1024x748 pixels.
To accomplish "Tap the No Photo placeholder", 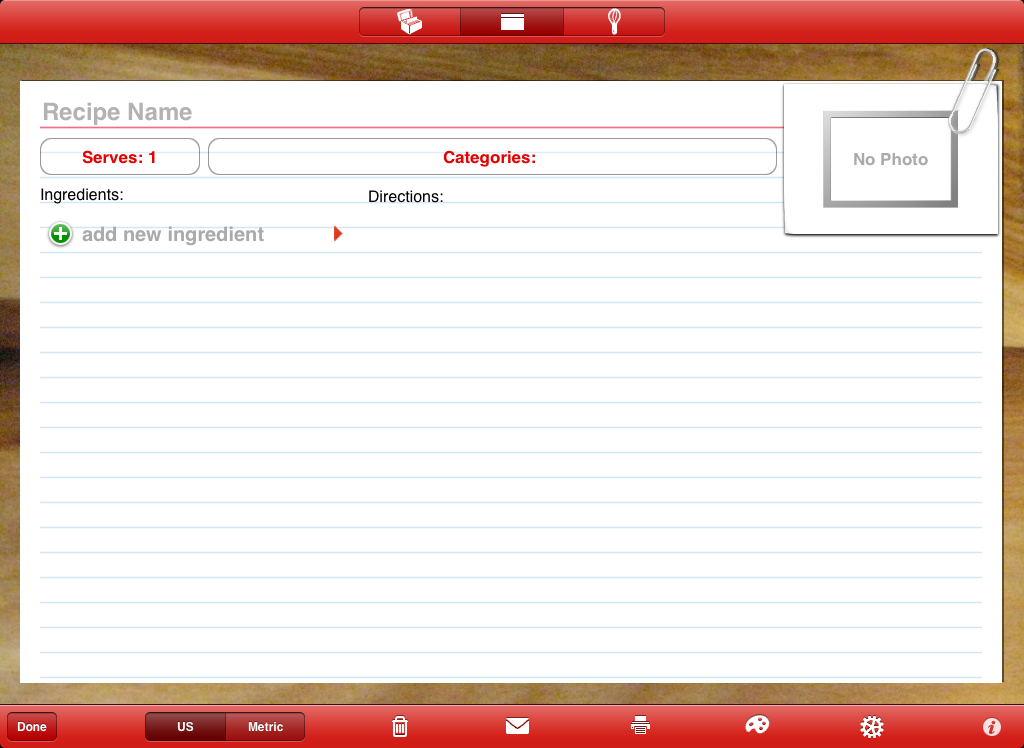I will [x=889, y=159].
